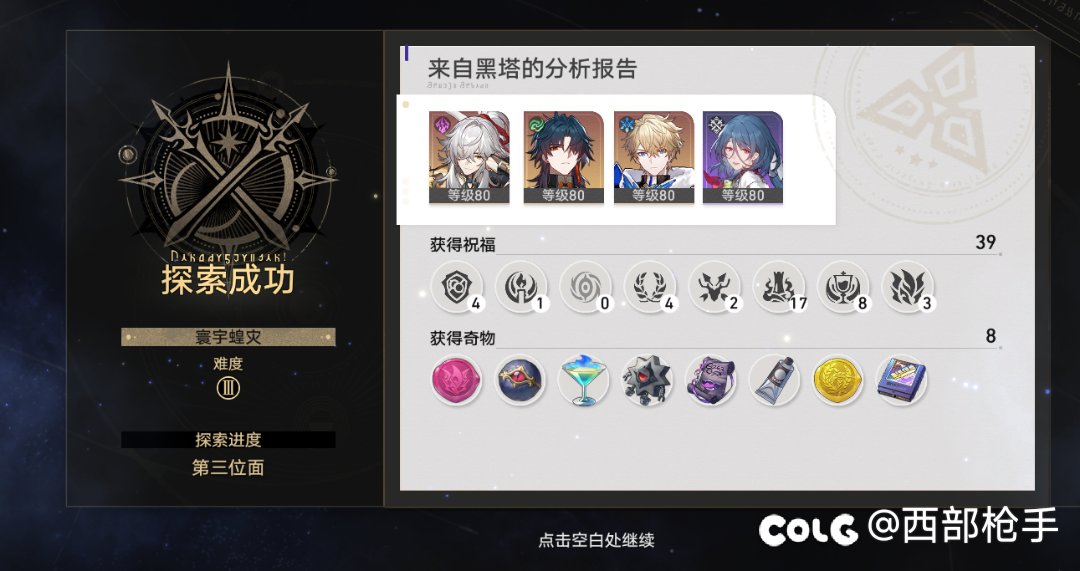1080x571 pixels.
Task: Click the greyed blessing icon showing 0
Action: 585,287
